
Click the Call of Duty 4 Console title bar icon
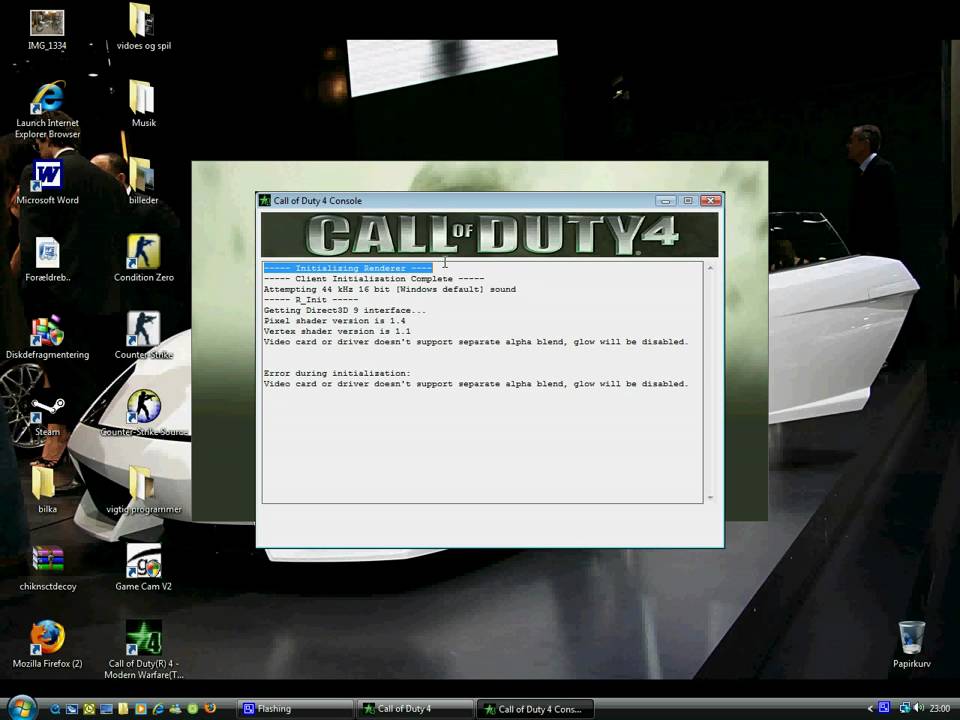tap(265, 200)
